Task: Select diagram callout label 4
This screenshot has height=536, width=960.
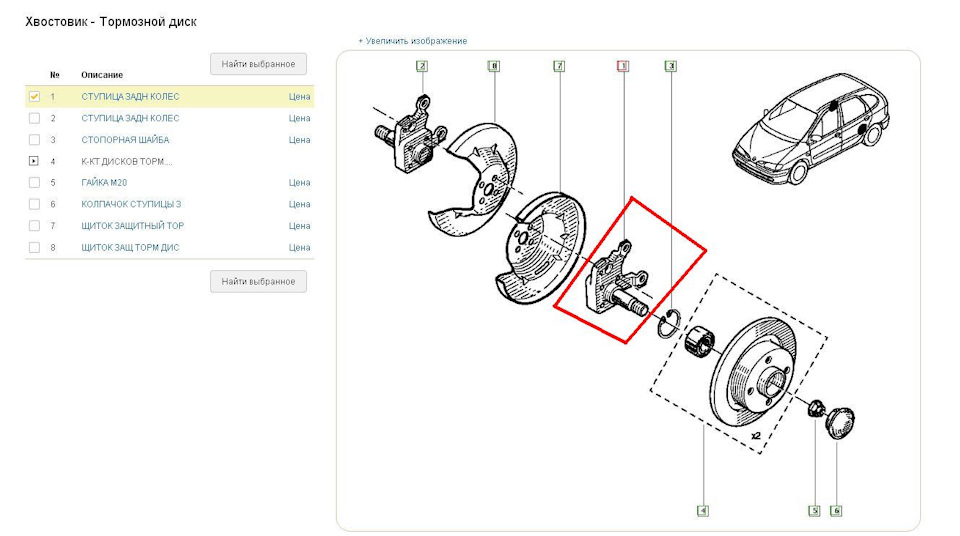Action: (x=703, y=510)
